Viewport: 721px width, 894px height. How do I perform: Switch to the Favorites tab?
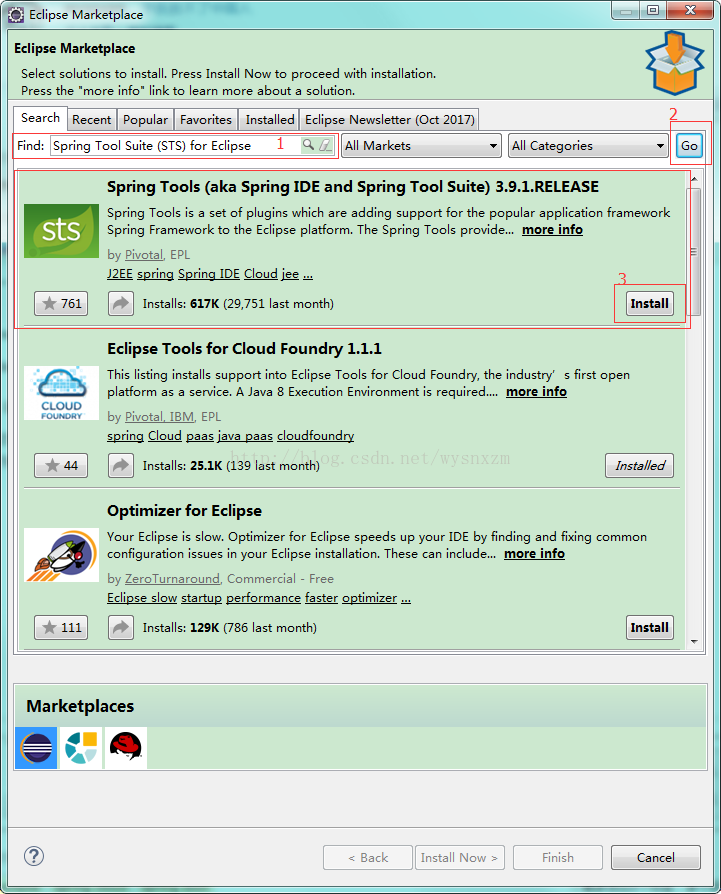[206, 120]
